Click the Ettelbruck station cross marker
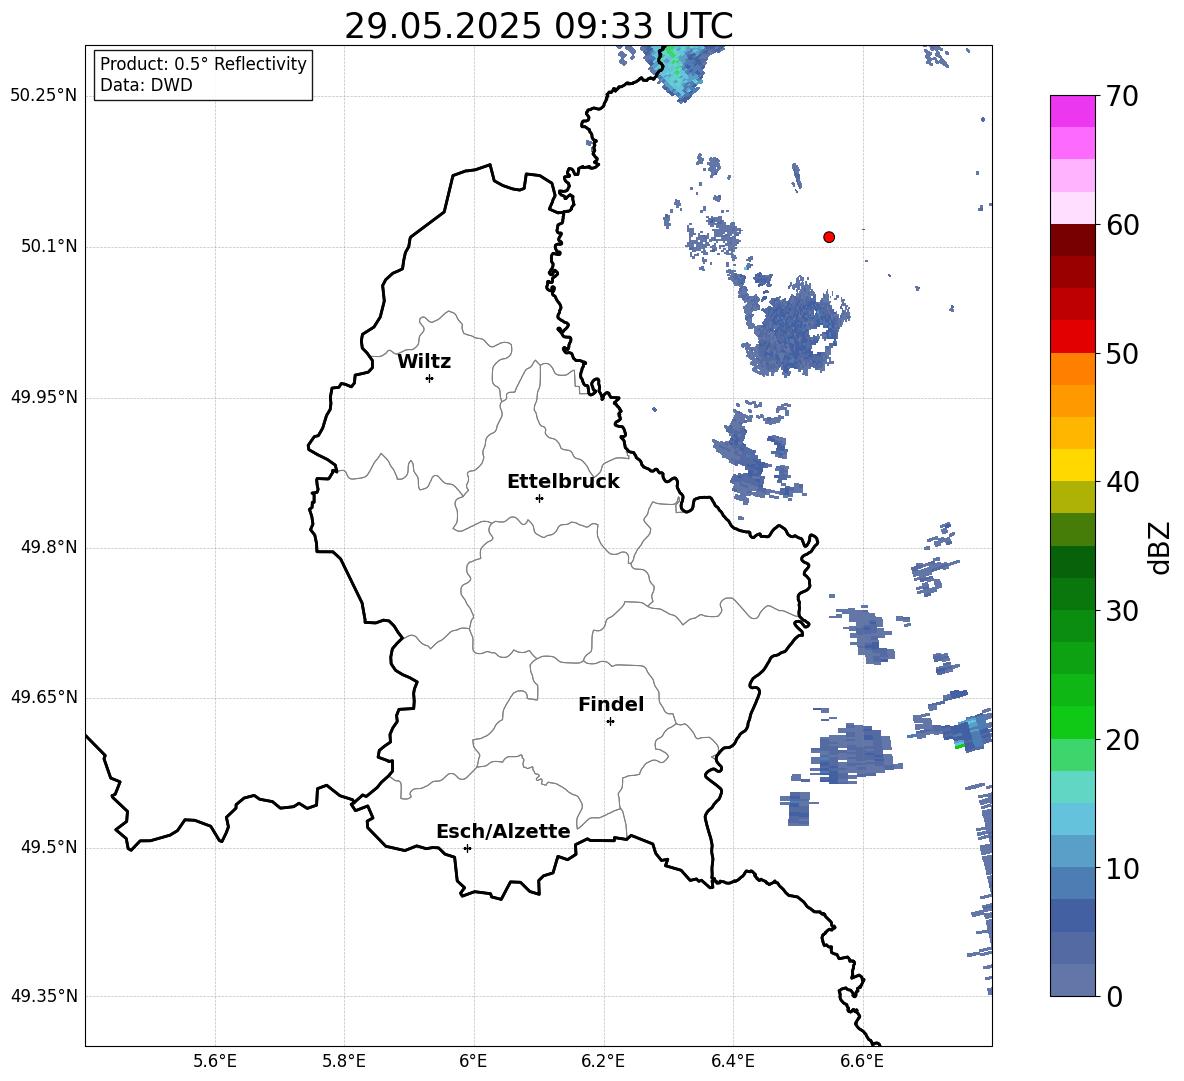Screen dimensions: 1184x1081 (x=539, y=498)
